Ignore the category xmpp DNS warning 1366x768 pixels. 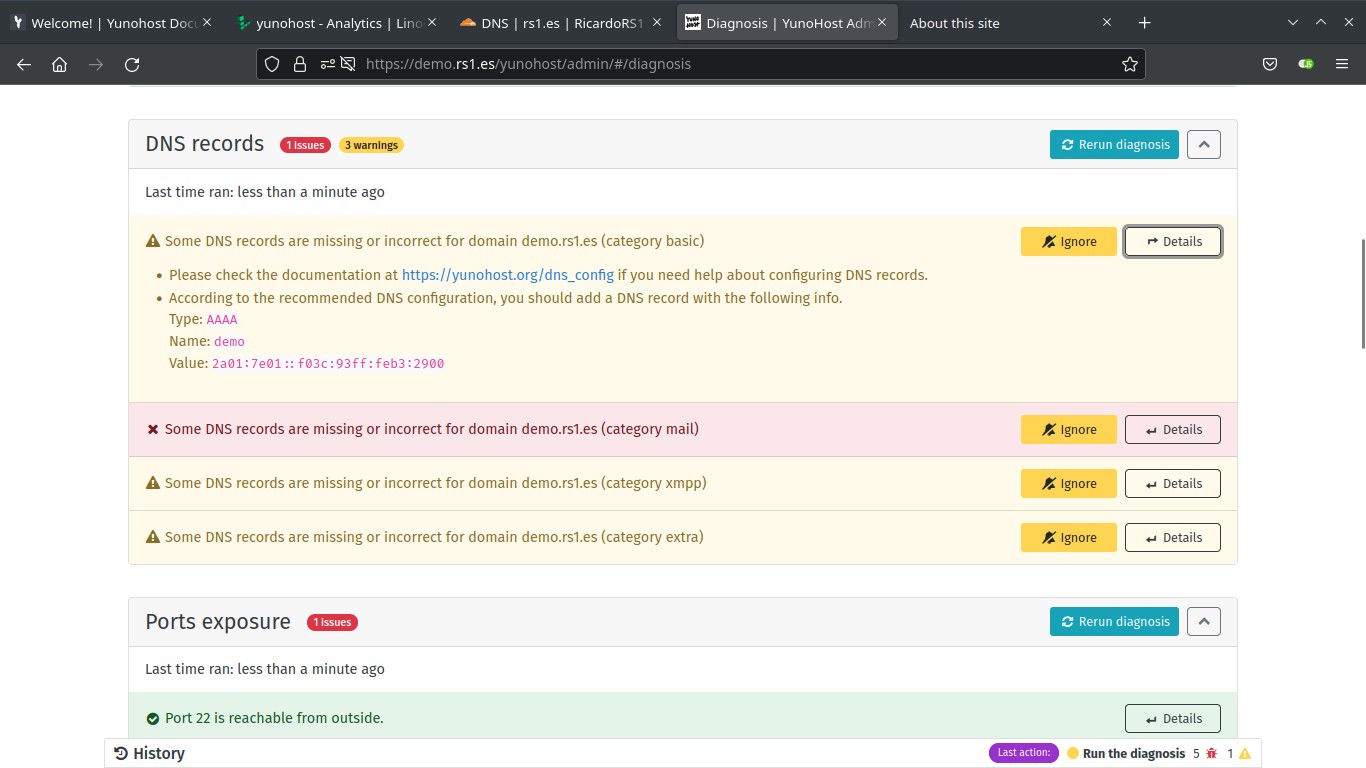coord(1068,483)
